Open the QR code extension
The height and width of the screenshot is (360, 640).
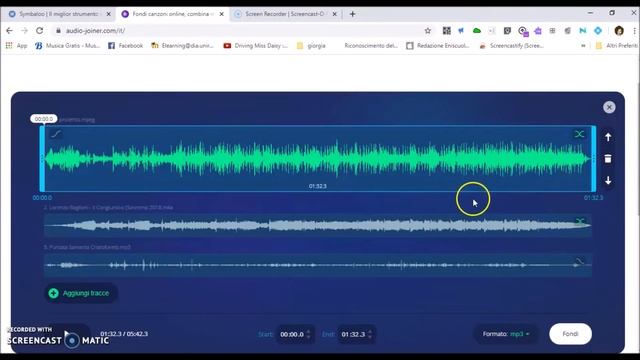pyautogui.click(x=447, y=31)
